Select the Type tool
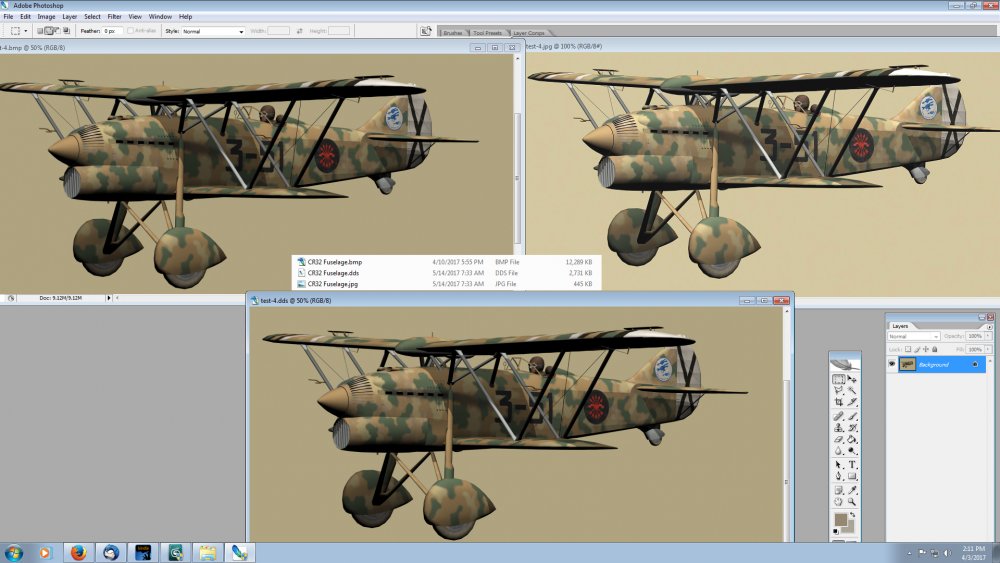The width and height of the screenshot is (1000, 563). tap(852, 464)
